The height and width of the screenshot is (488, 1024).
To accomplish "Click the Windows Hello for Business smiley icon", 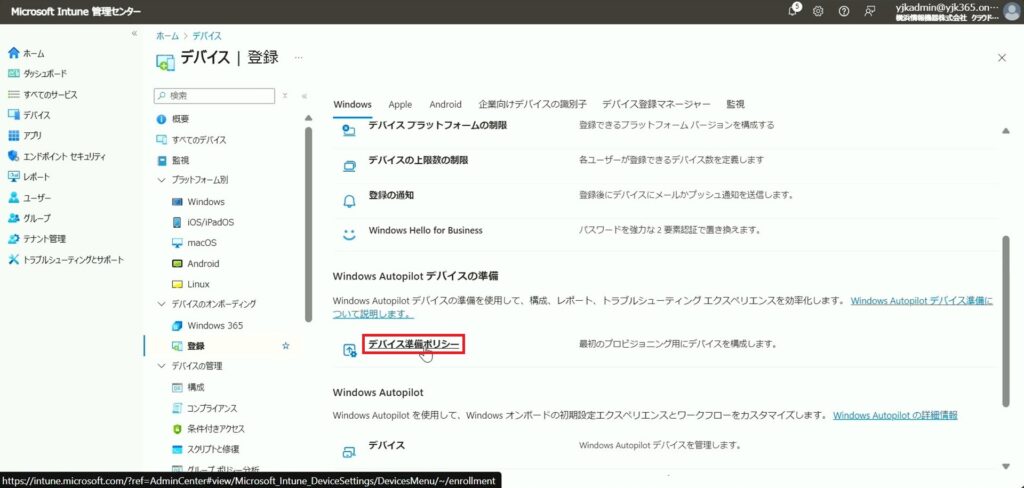I will pyautogui.click(x=349, y=234).
